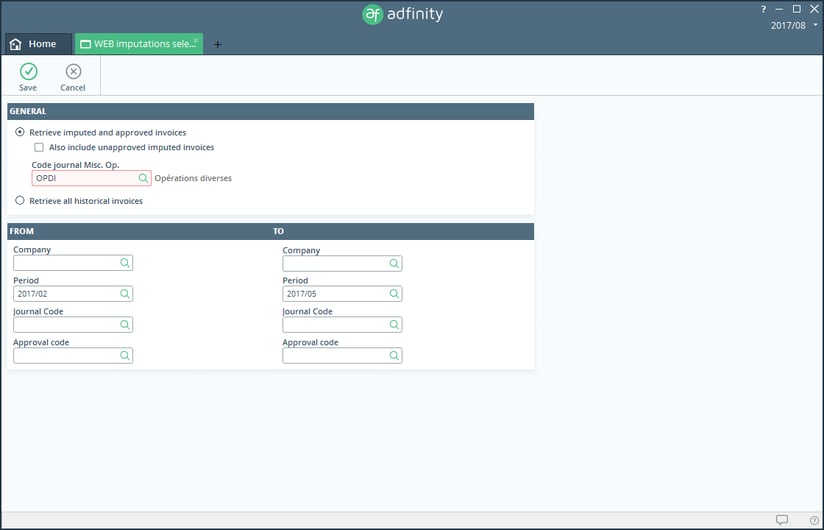The image size is (824, 530).
Task: Click the Save checkmark icon
Action: pyautogui.click(x=28, y=71)
